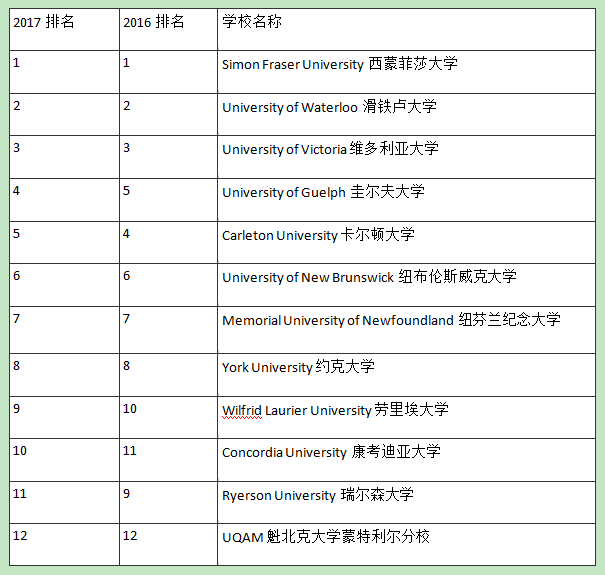Click 2017 rank '8' in York row

pyautogui.click(x=16, y=365)
